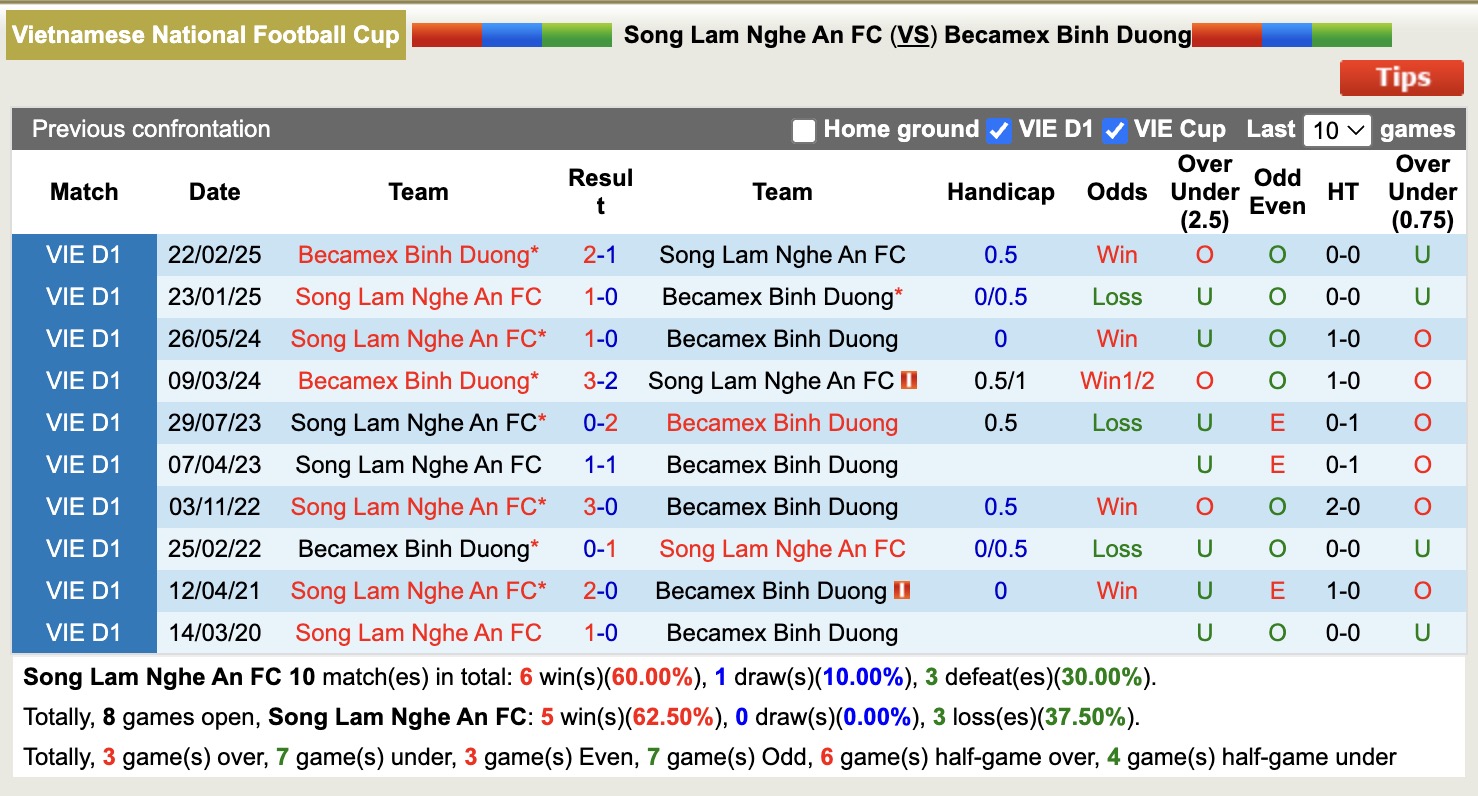The width and height of the screenshot is (1478, 796).
Task: Uncheck the VIE D1 checkbox
Action: tap(998, 130)
